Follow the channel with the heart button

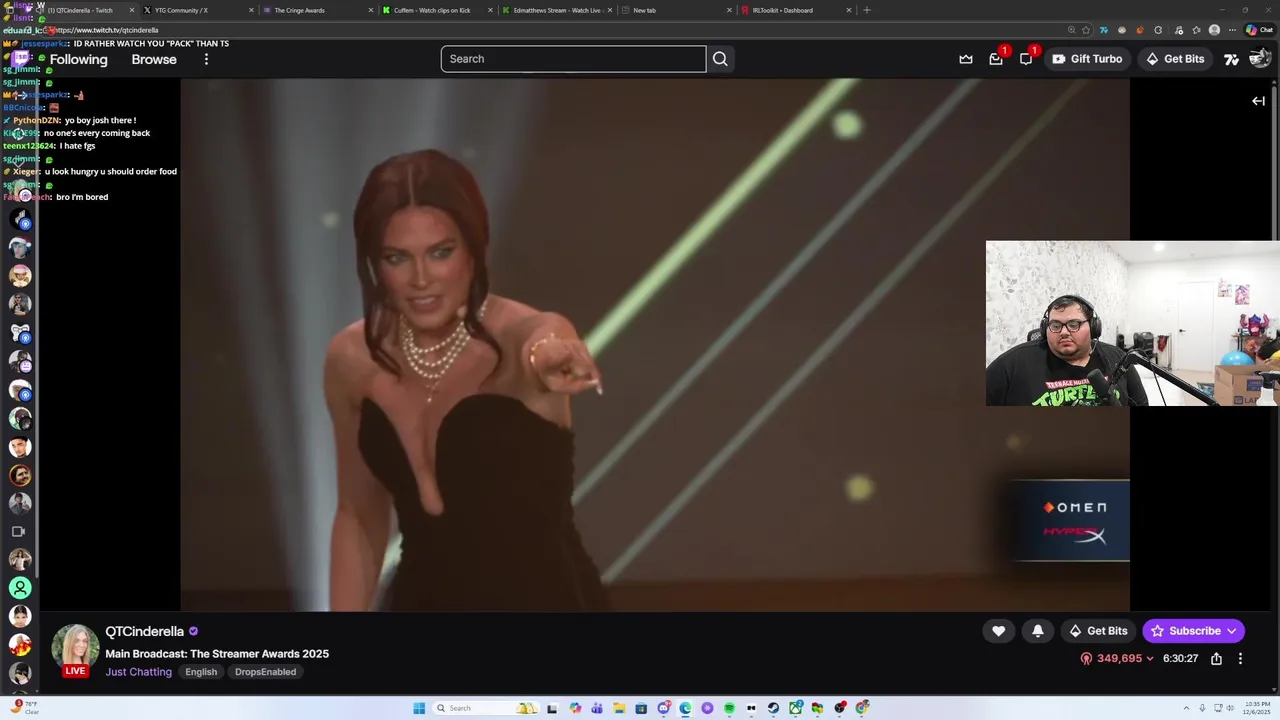pos(998,631)
